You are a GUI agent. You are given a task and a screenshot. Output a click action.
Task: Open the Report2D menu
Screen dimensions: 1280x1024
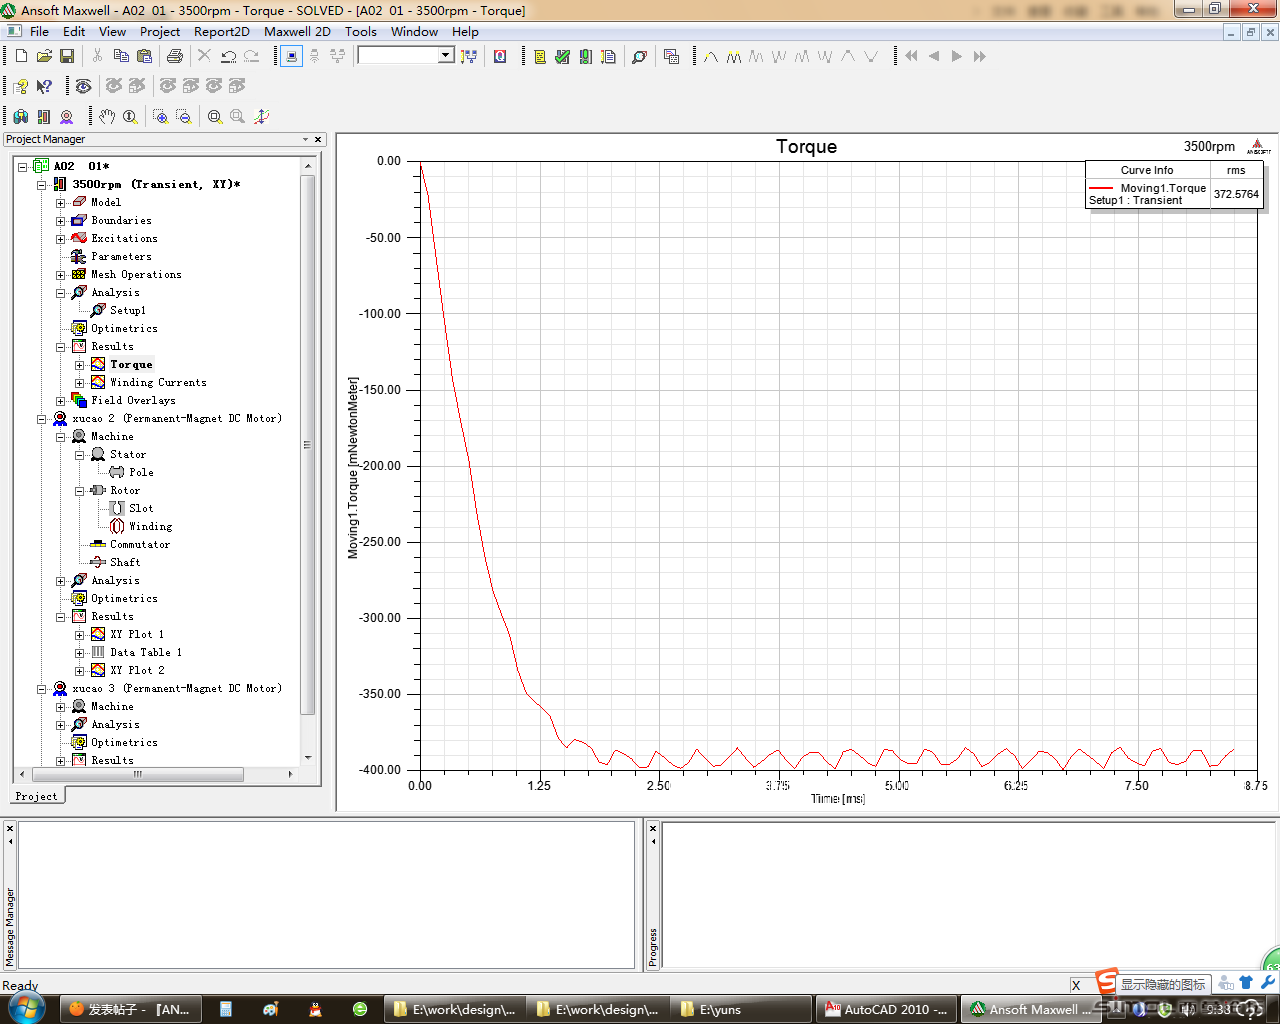[222, 31]
